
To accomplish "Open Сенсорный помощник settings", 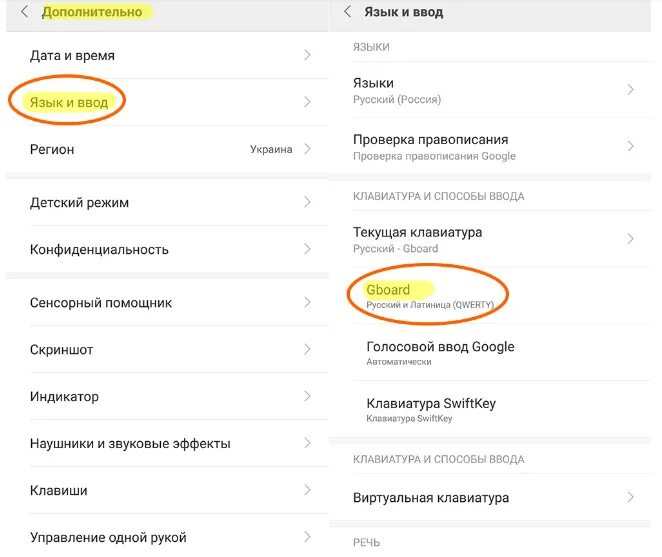I will click(101, 303).
